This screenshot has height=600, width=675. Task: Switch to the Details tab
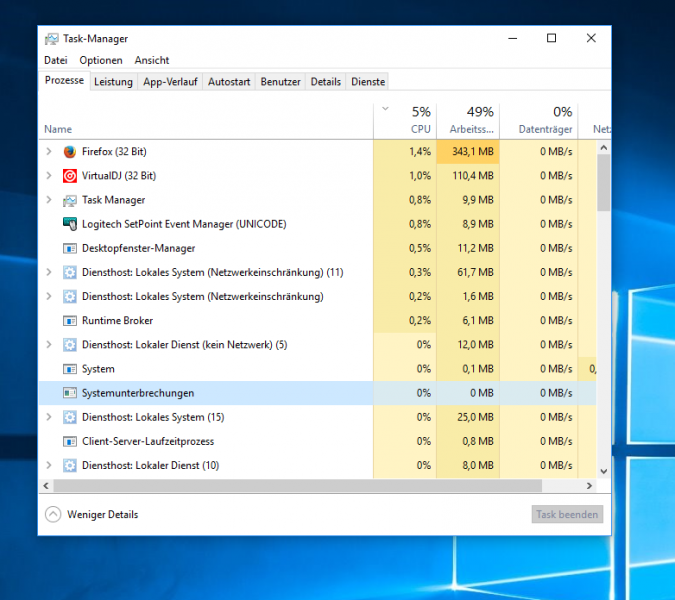click(325, 82)
